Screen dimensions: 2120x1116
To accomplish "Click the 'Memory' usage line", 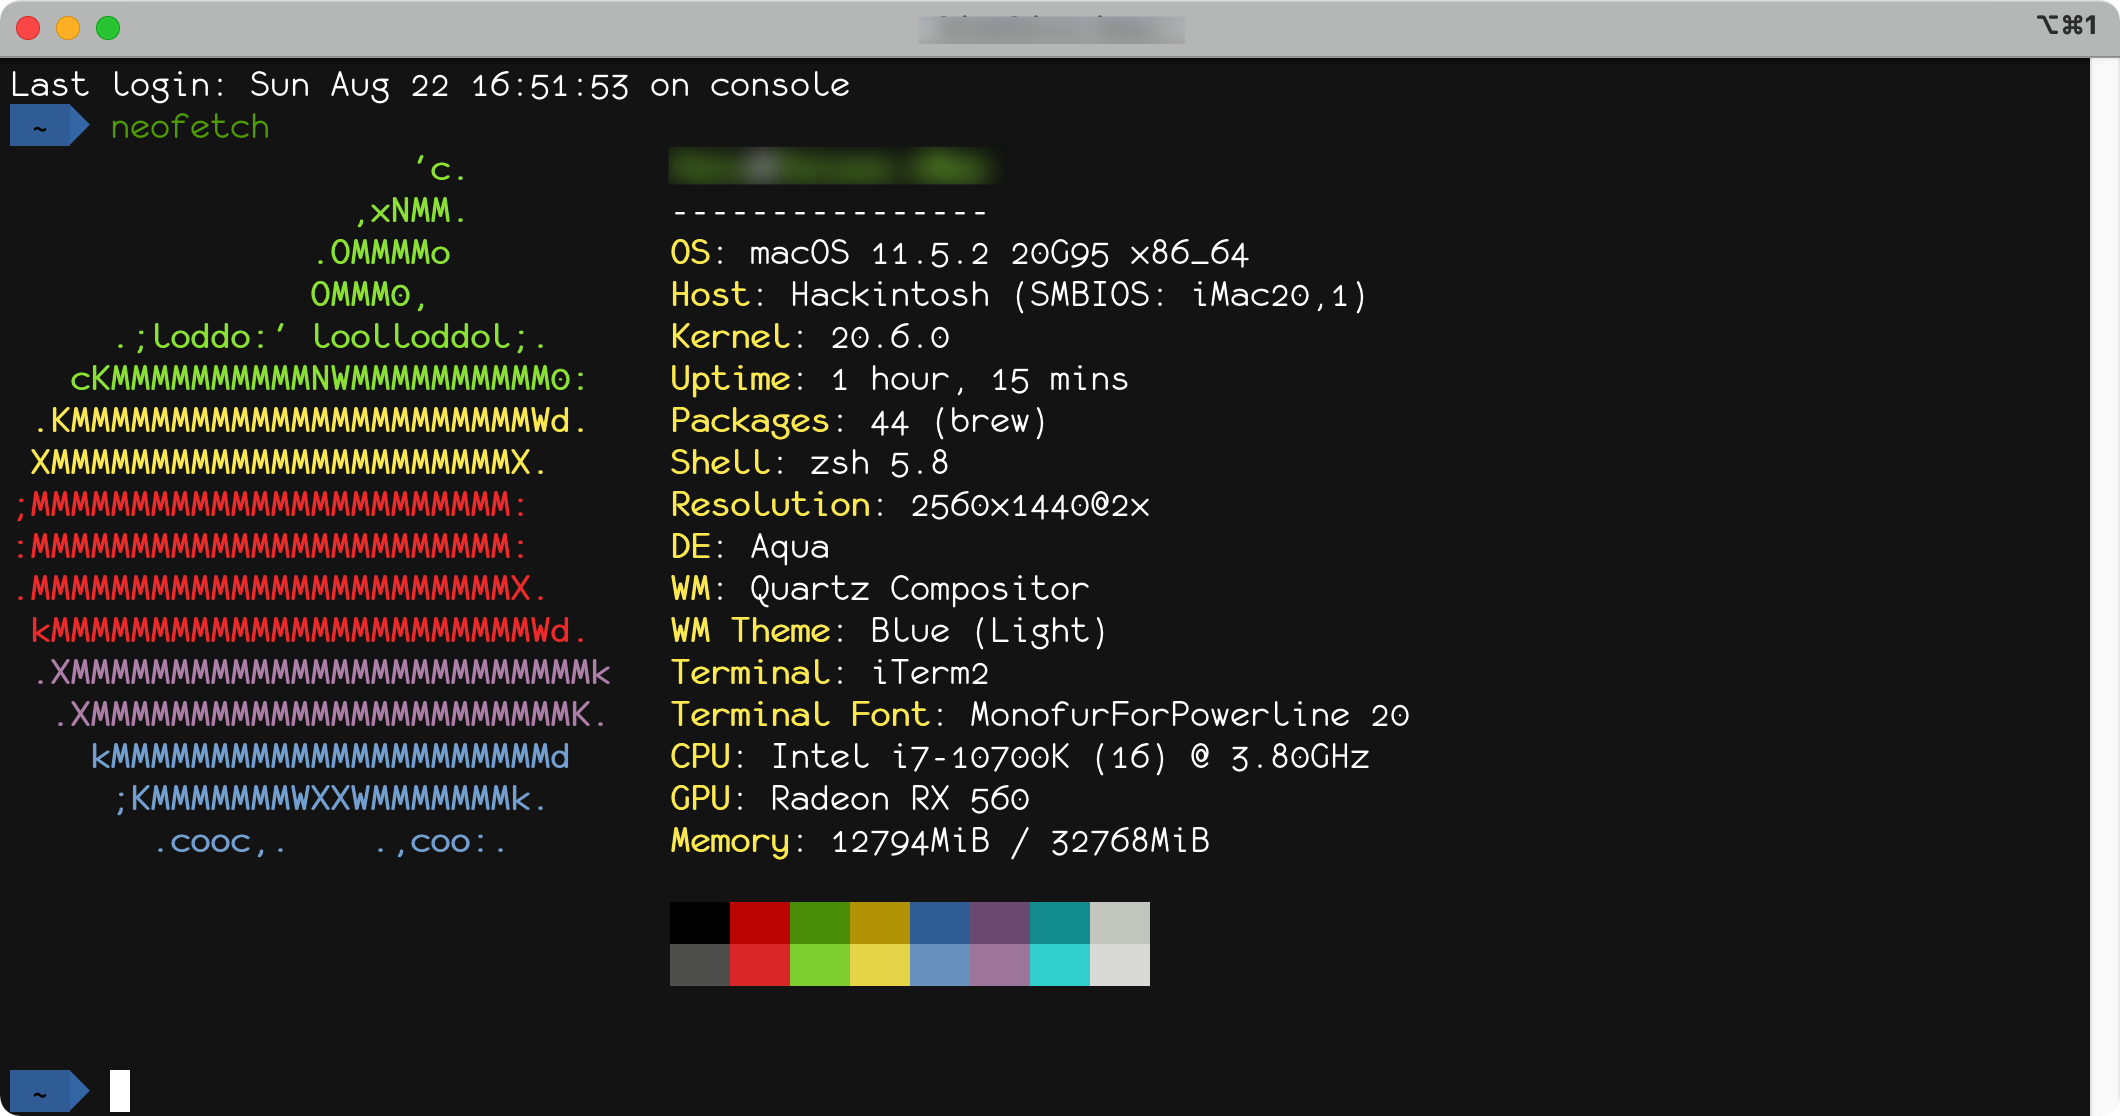I will click(x=940, y=841).
